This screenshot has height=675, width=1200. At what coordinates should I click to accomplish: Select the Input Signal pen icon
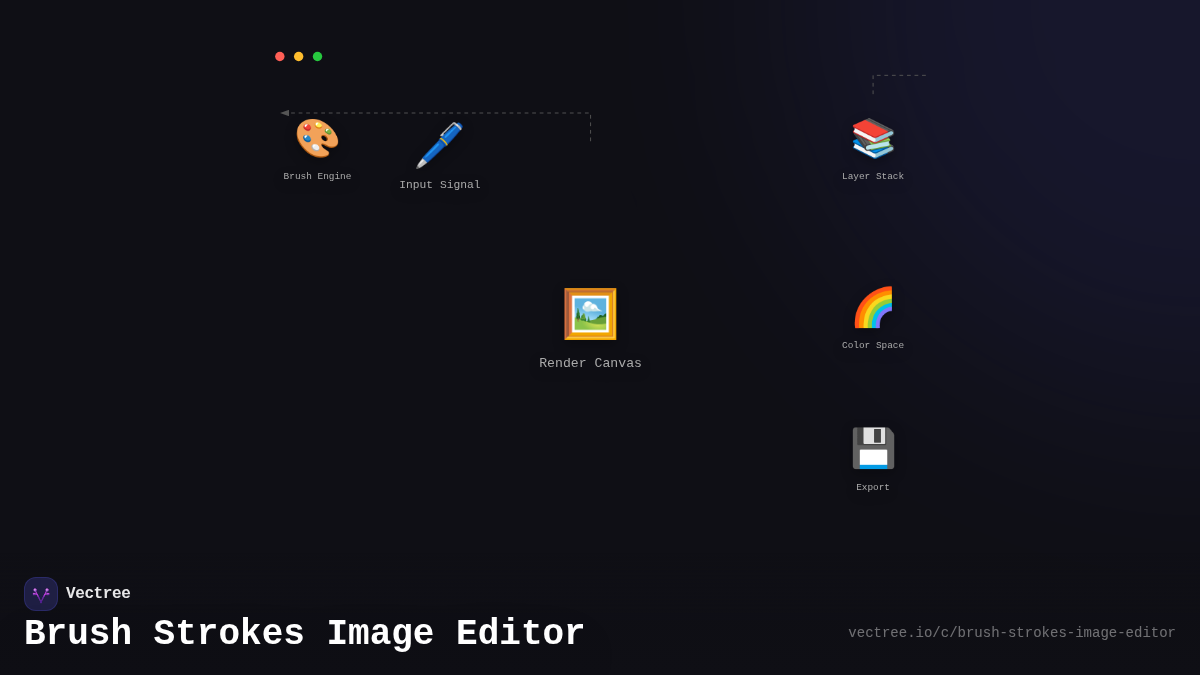point(440,145)
